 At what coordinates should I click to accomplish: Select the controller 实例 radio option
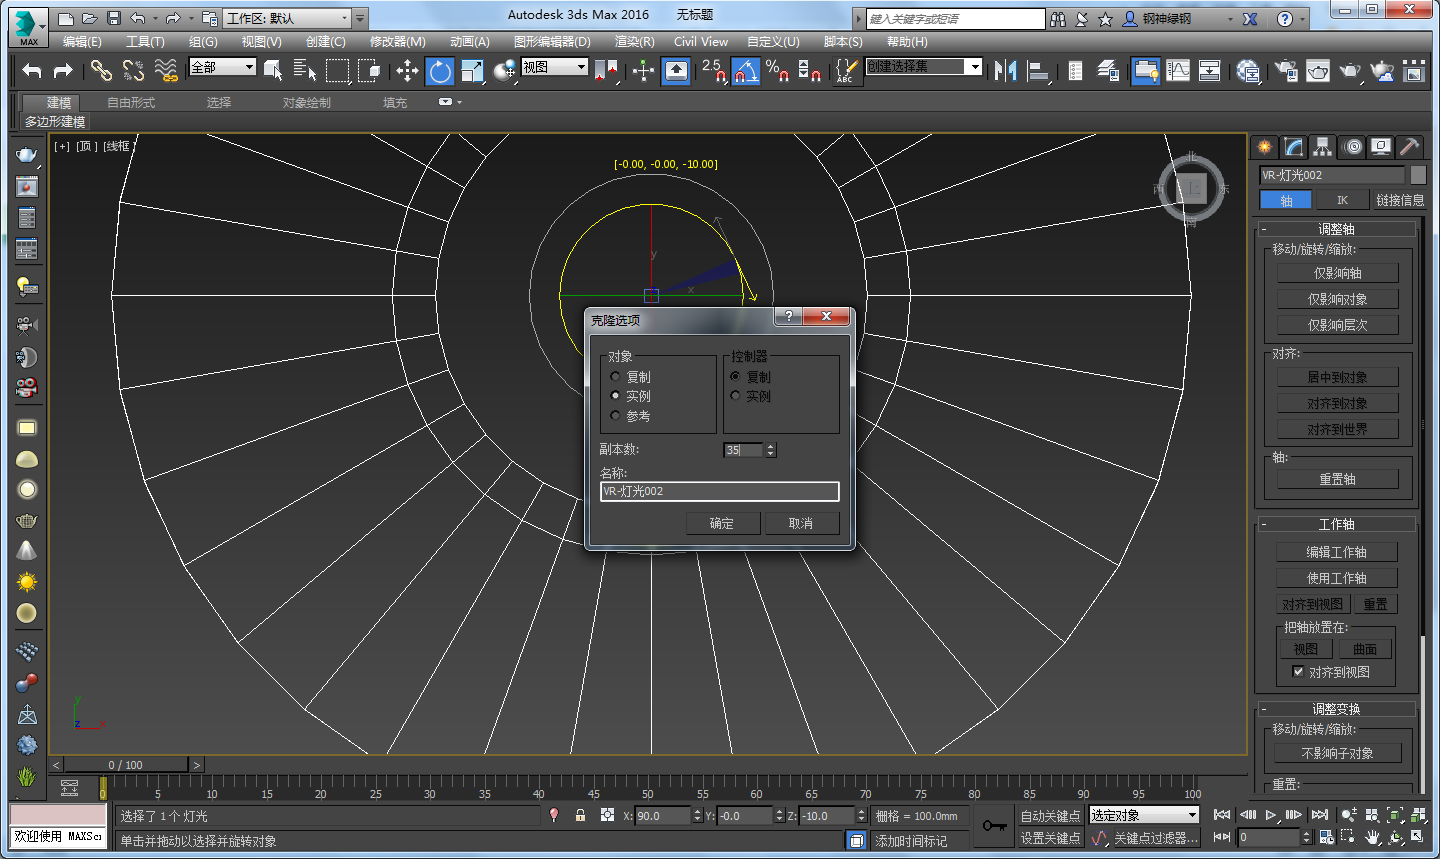coord(735,396)
